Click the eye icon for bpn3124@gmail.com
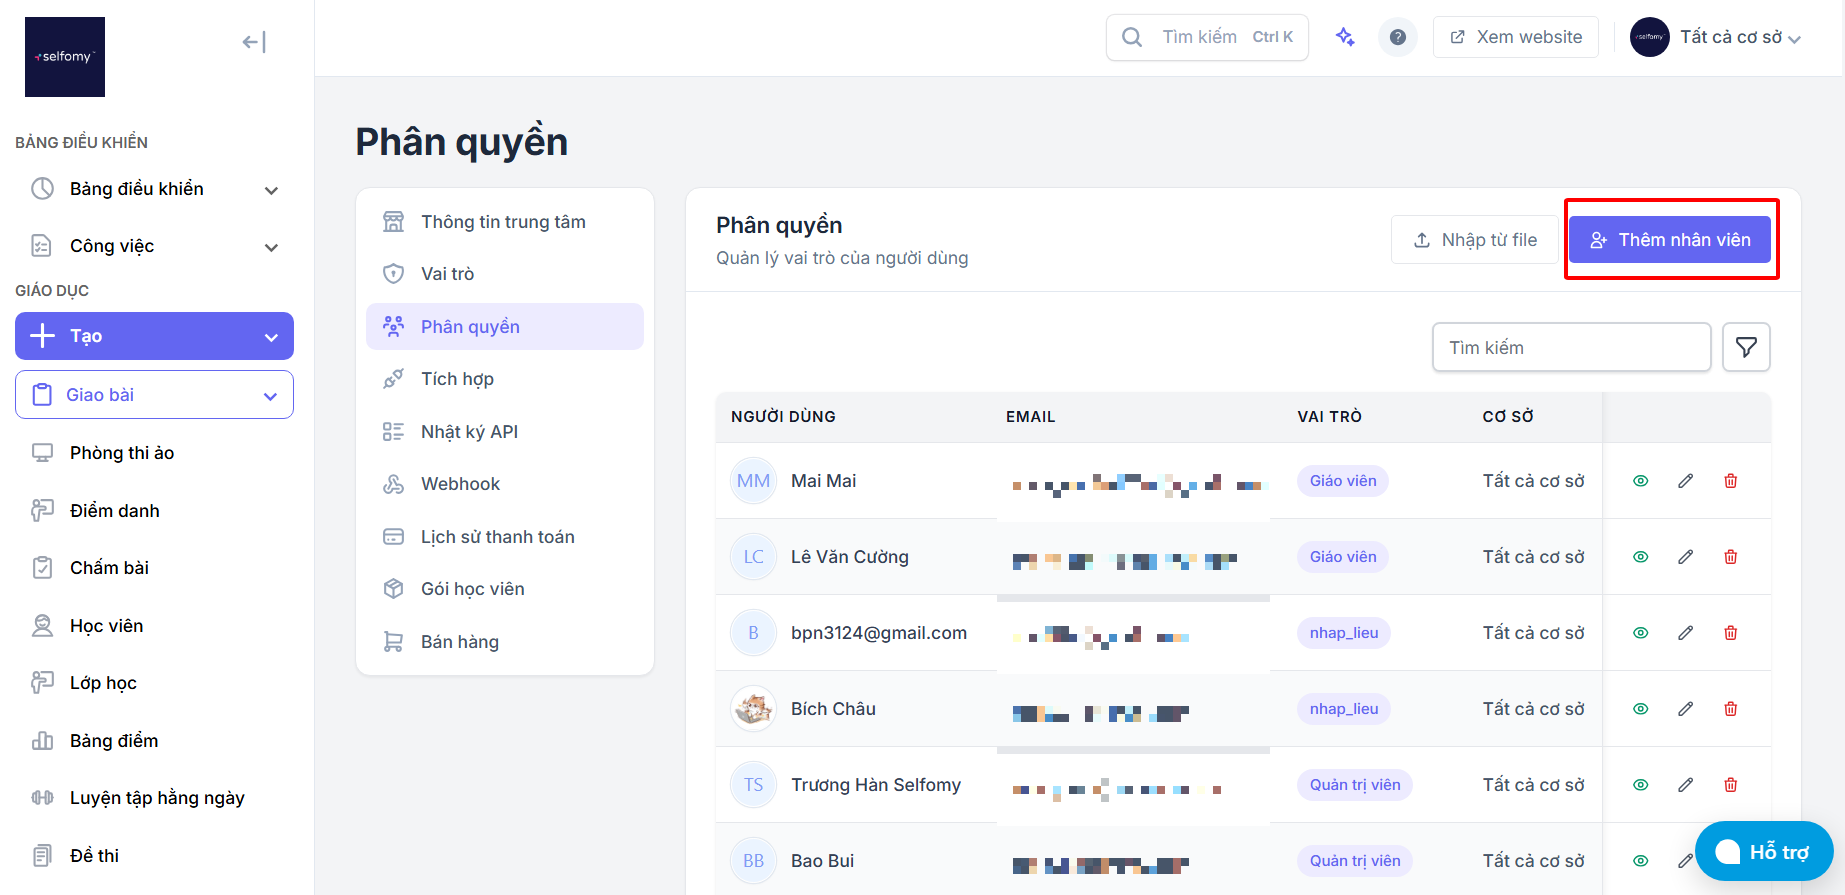 (x=1640, y=633)
